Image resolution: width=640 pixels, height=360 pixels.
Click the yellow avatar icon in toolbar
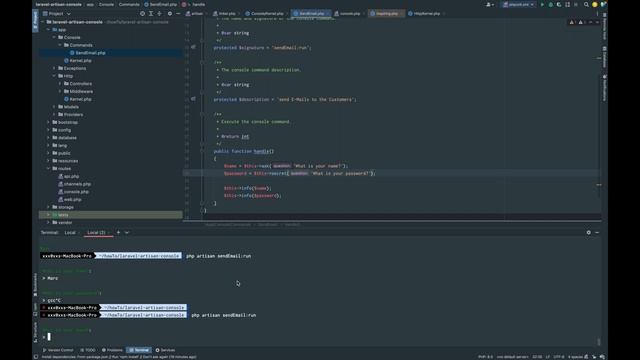point(595,4)
